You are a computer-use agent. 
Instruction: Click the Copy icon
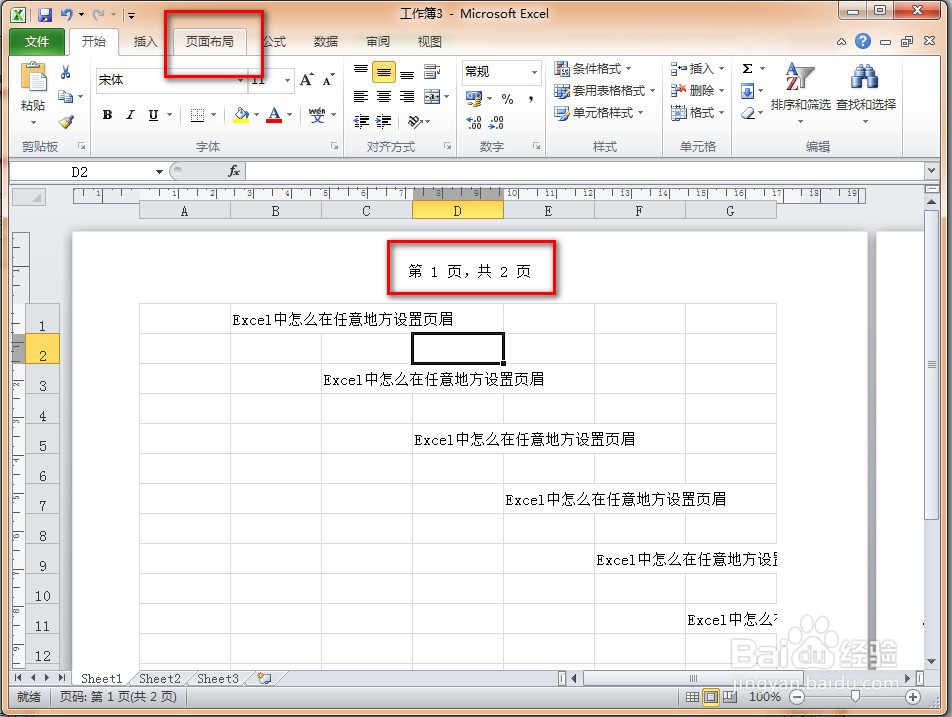click(x=66, y=96)
